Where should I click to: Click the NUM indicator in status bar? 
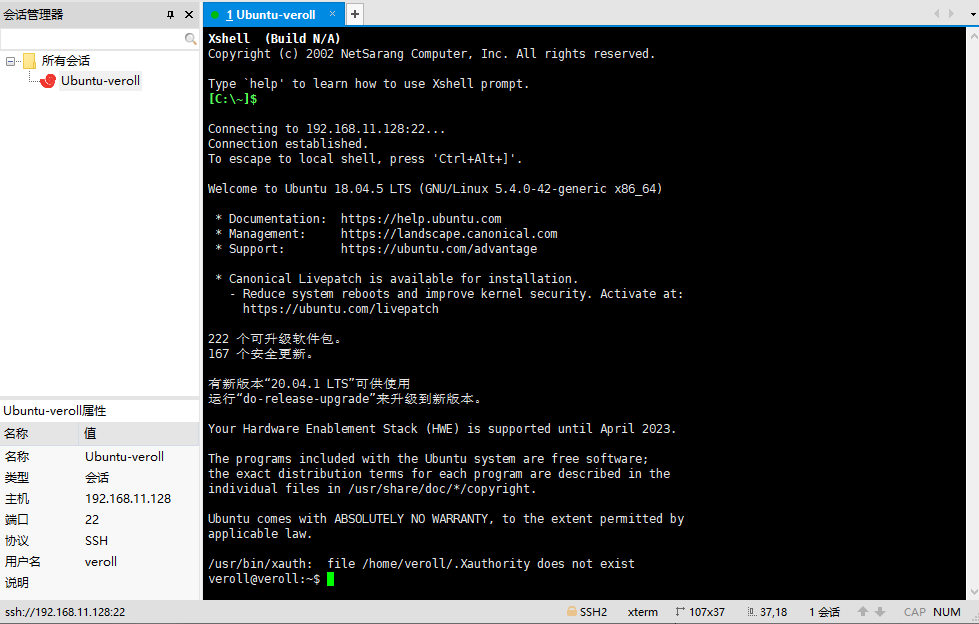[947, 612]
